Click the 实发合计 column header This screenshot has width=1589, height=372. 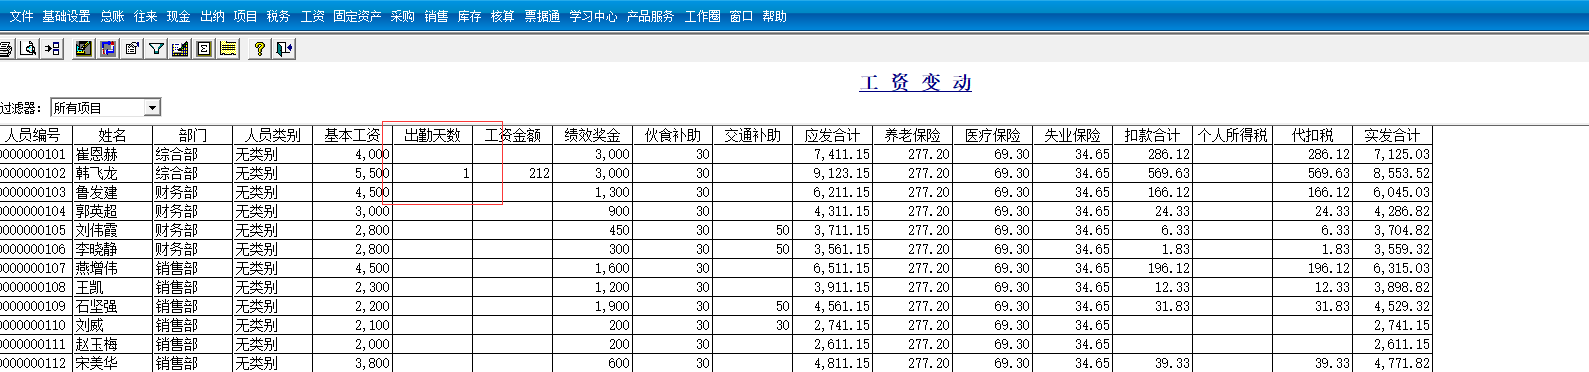[x=1392, y=135]
